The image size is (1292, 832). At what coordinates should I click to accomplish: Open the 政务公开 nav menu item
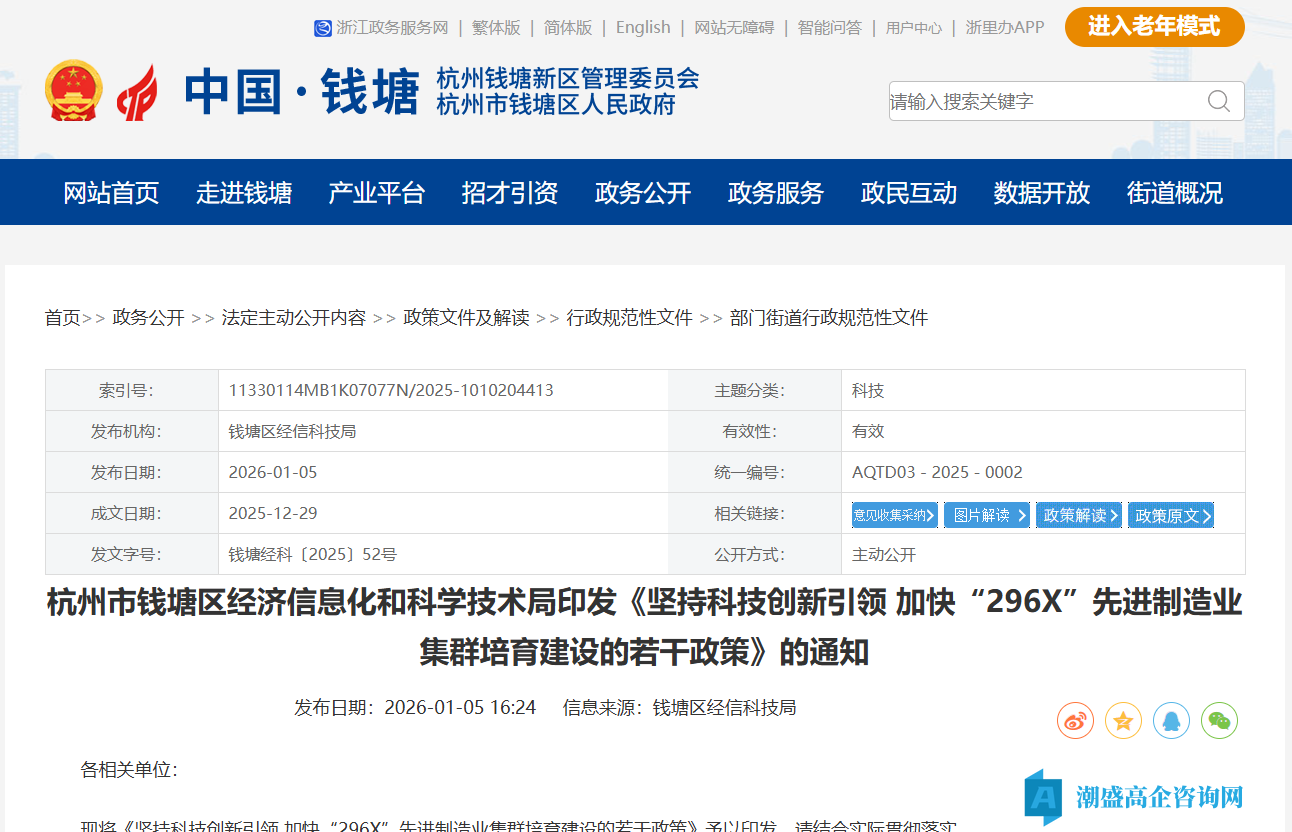pos(643,192)
